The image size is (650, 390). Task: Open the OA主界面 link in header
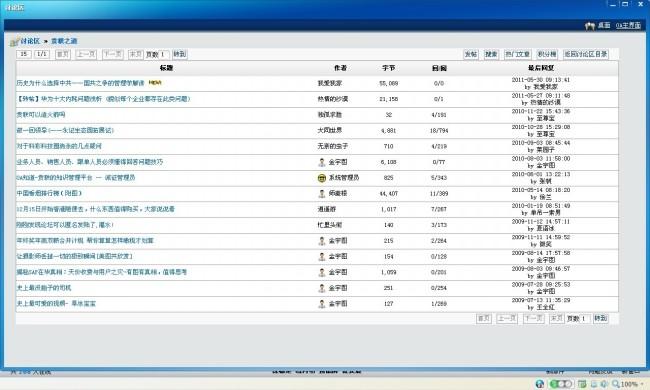[628, 26]
